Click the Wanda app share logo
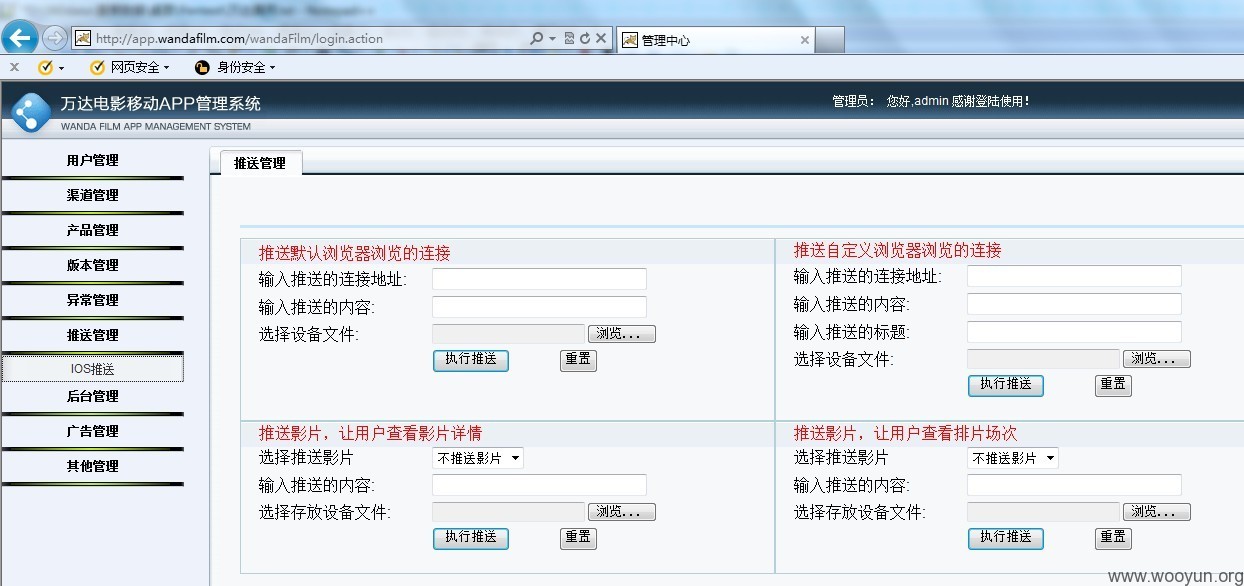This screenshot has height=586, width=1244. coord(30,111)
